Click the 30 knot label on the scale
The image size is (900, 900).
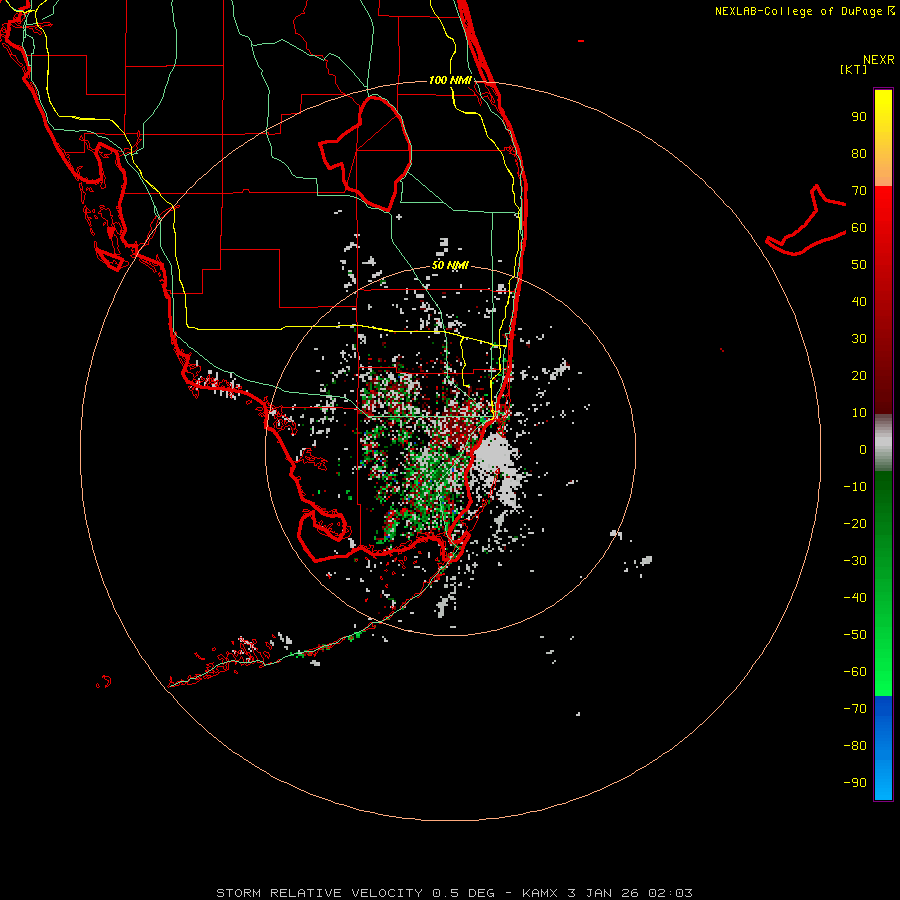click(859, 339)
